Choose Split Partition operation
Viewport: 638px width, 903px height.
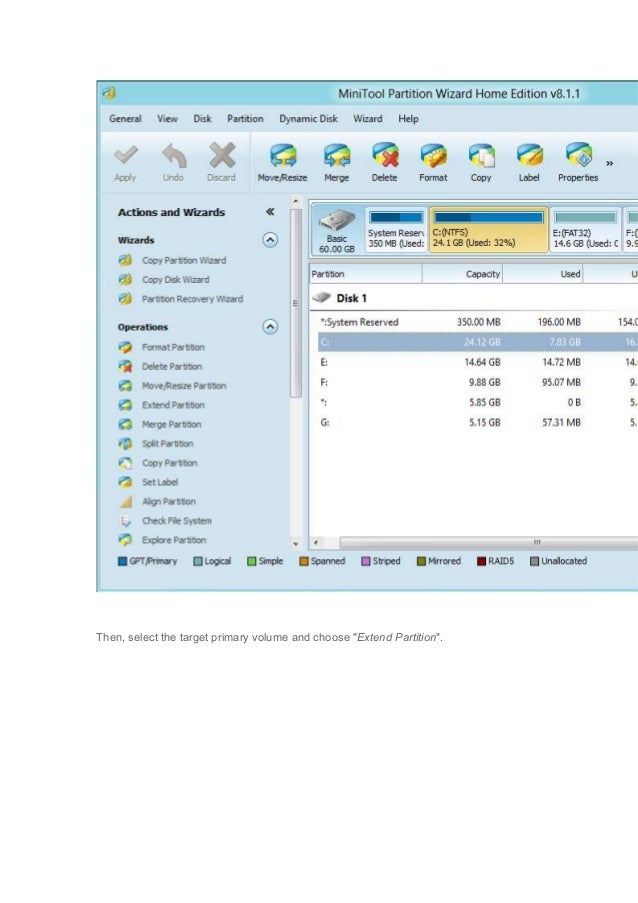(168, 443)
